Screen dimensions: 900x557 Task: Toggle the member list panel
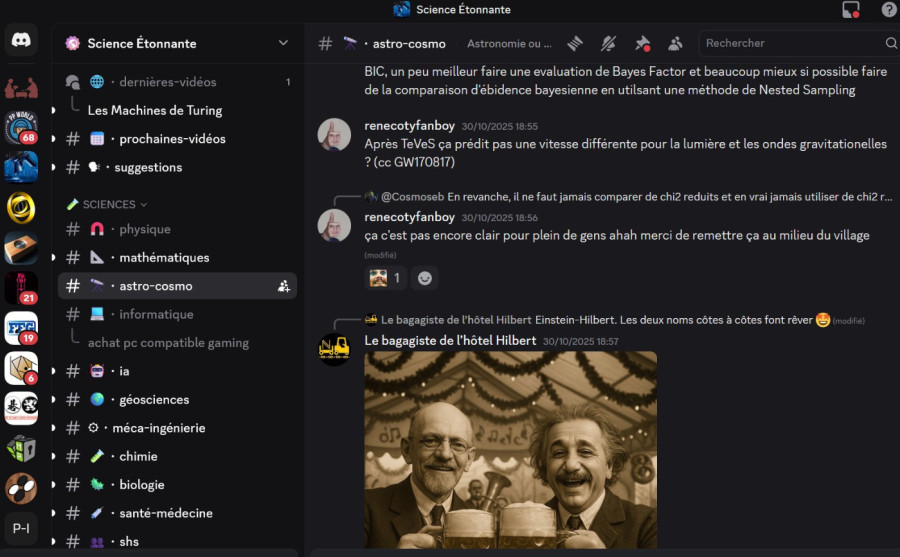[x=675, y=43]
